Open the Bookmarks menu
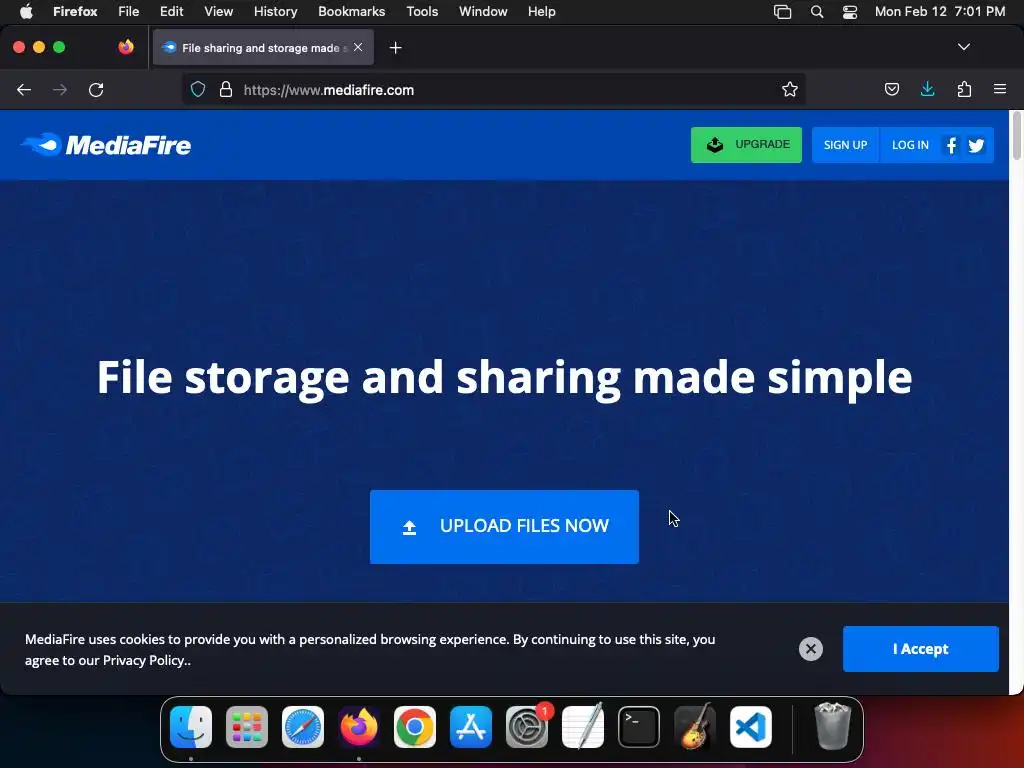1024x768 pixels. [351, 11]
